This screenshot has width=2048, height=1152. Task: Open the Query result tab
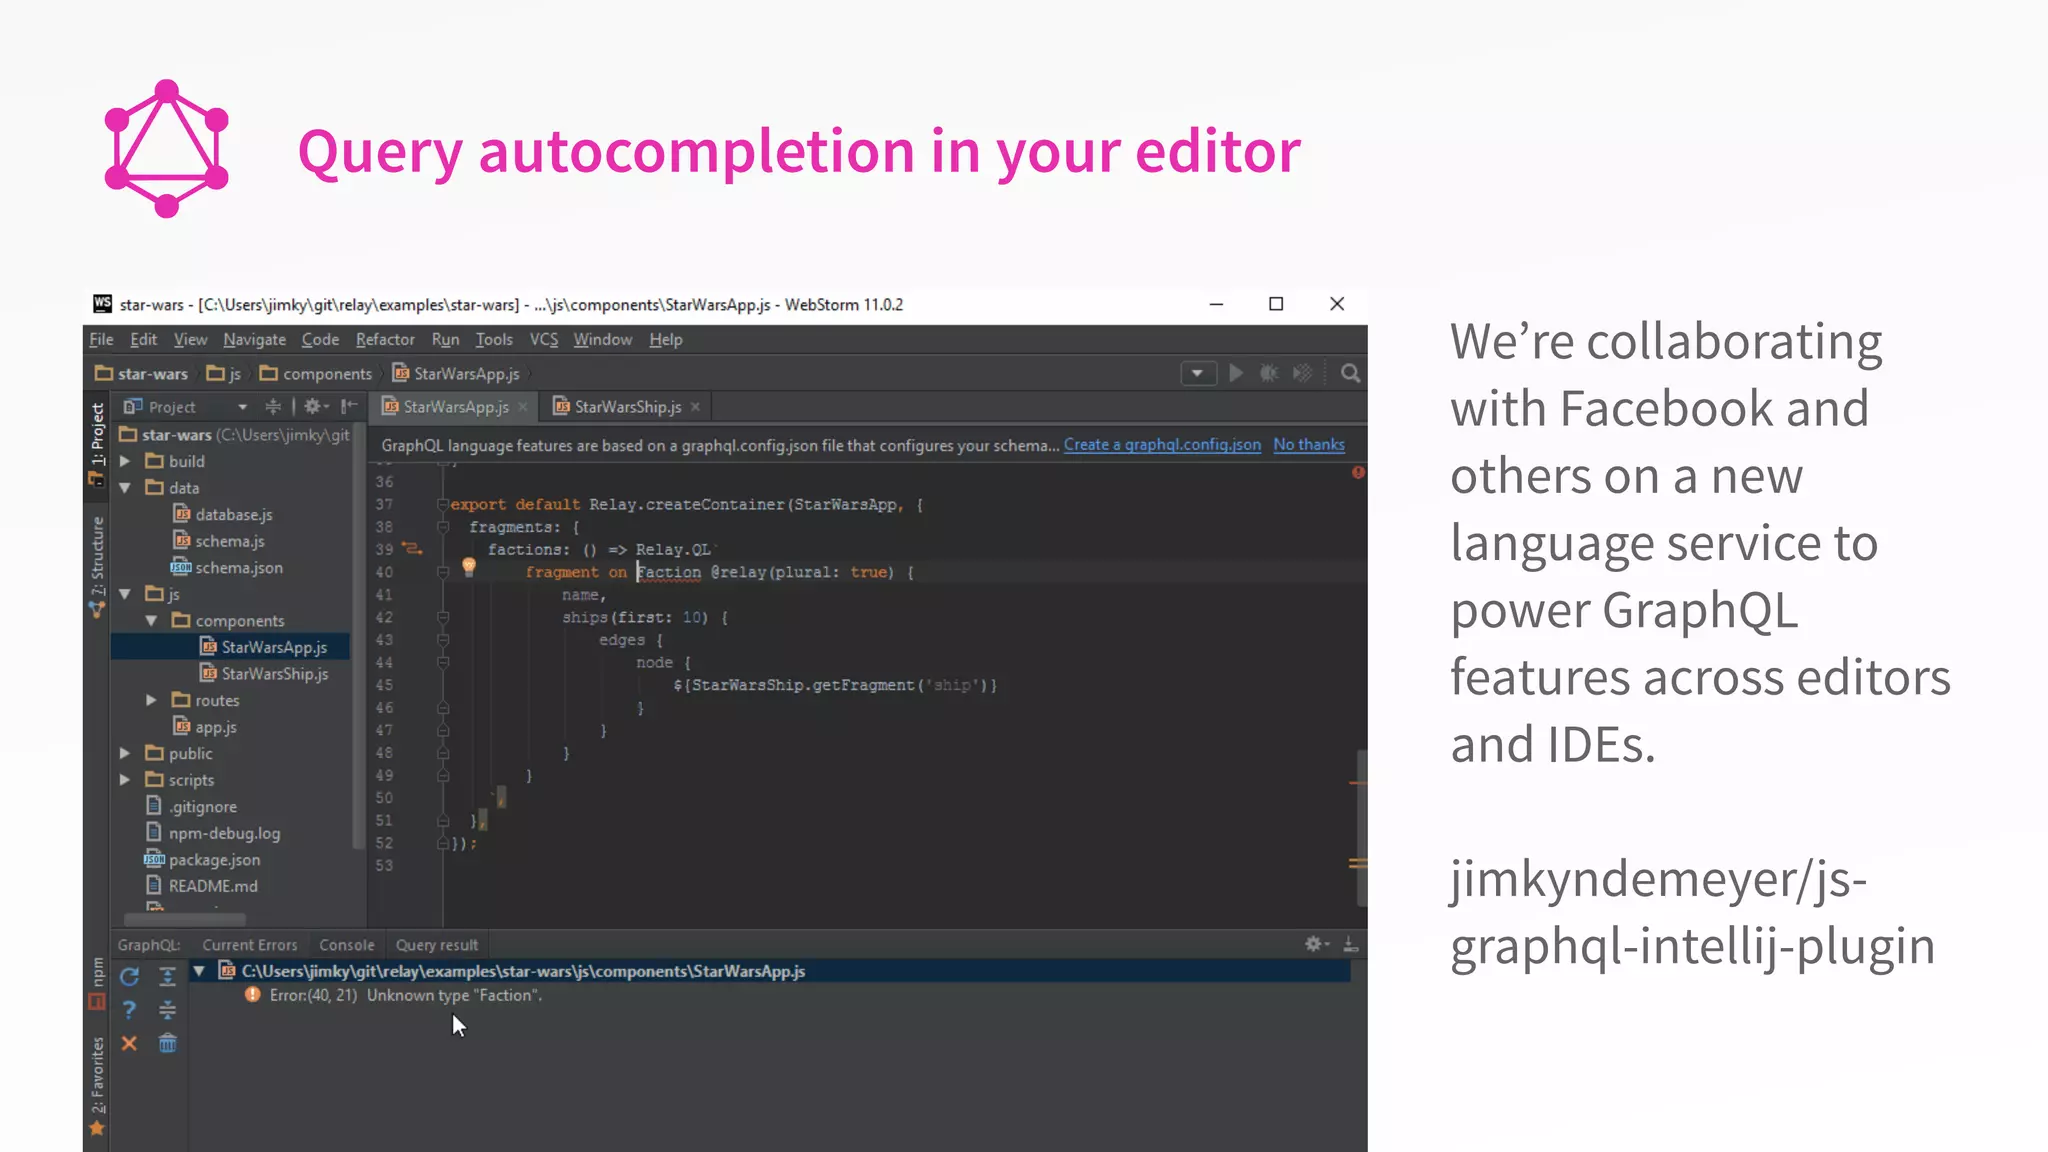pos(437,945)
